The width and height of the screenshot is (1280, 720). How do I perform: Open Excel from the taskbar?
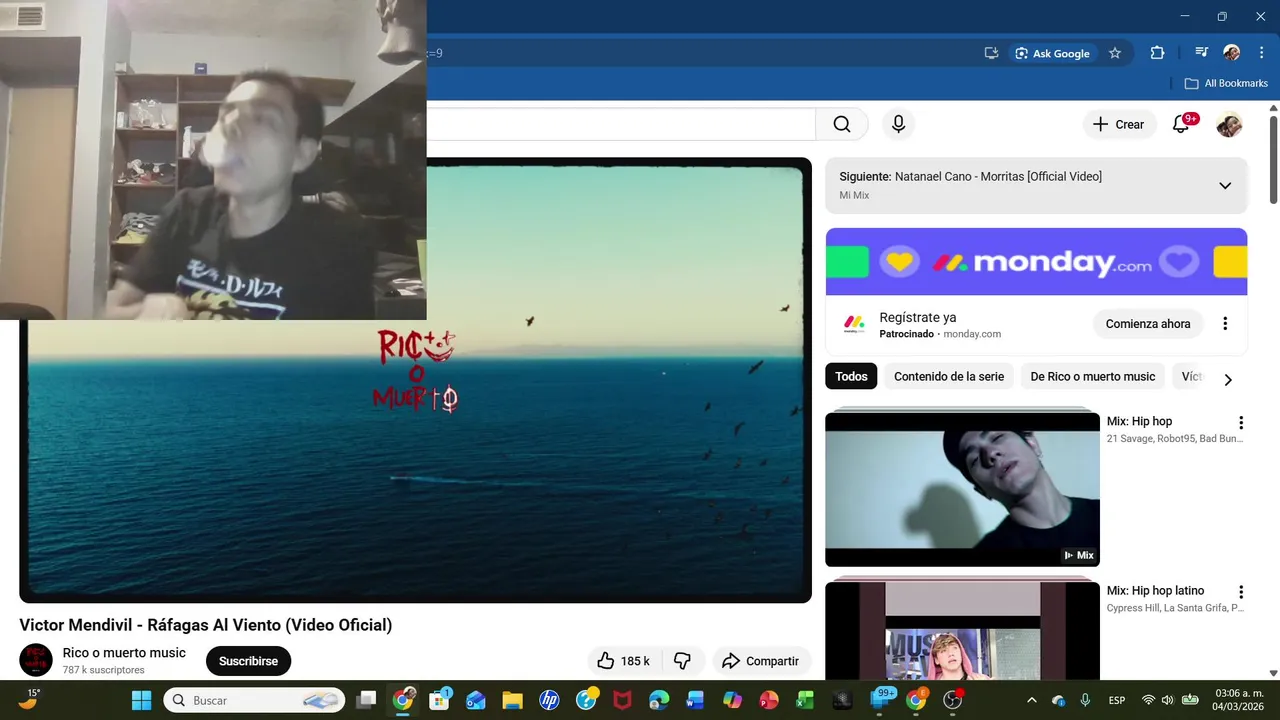tap(804, 700)
